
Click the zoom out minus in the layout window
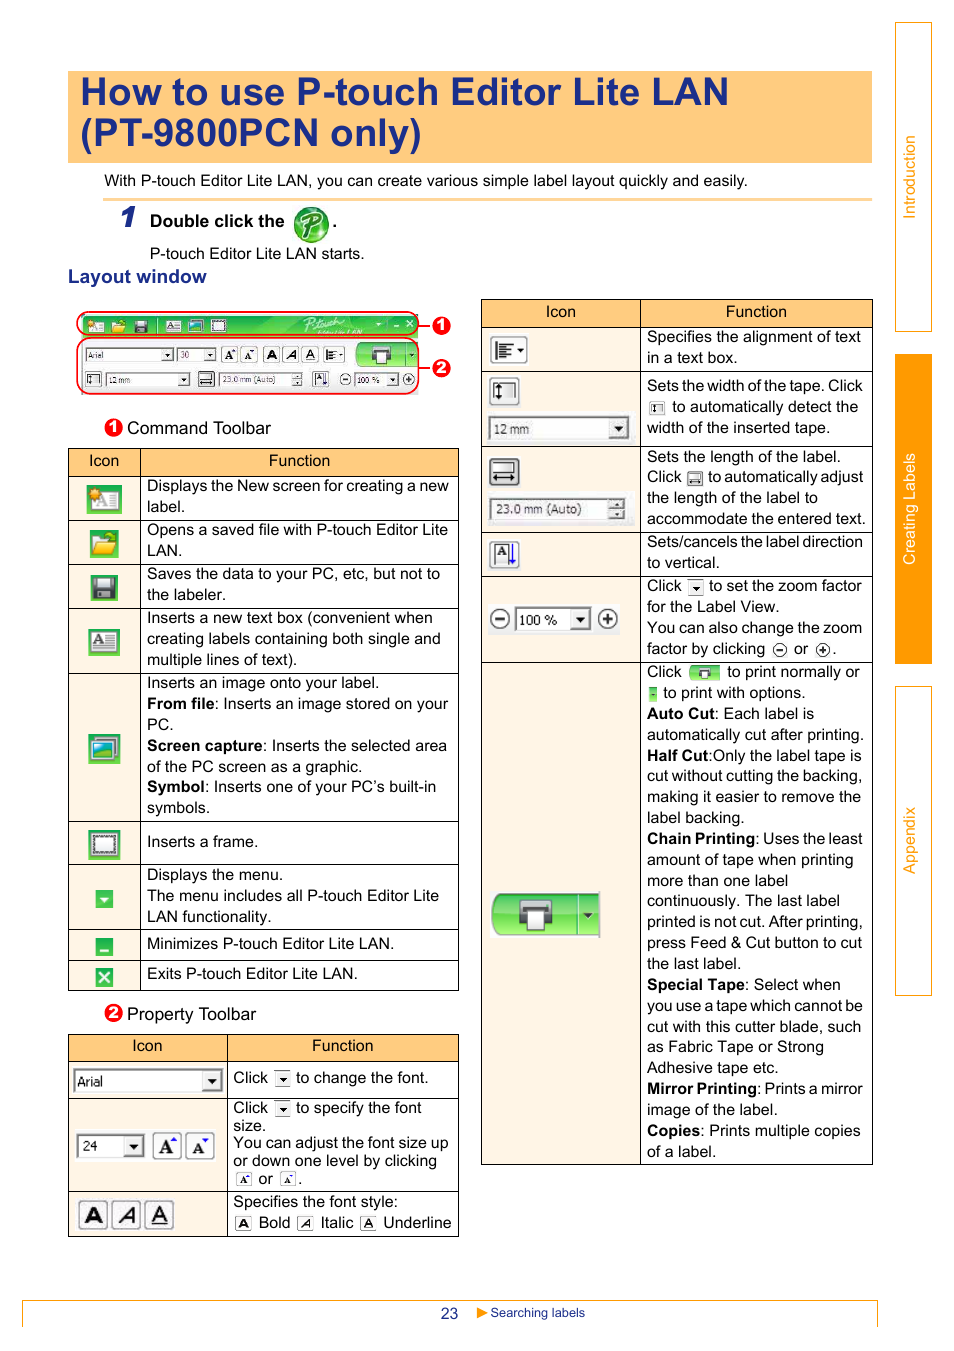click(345, 380)
